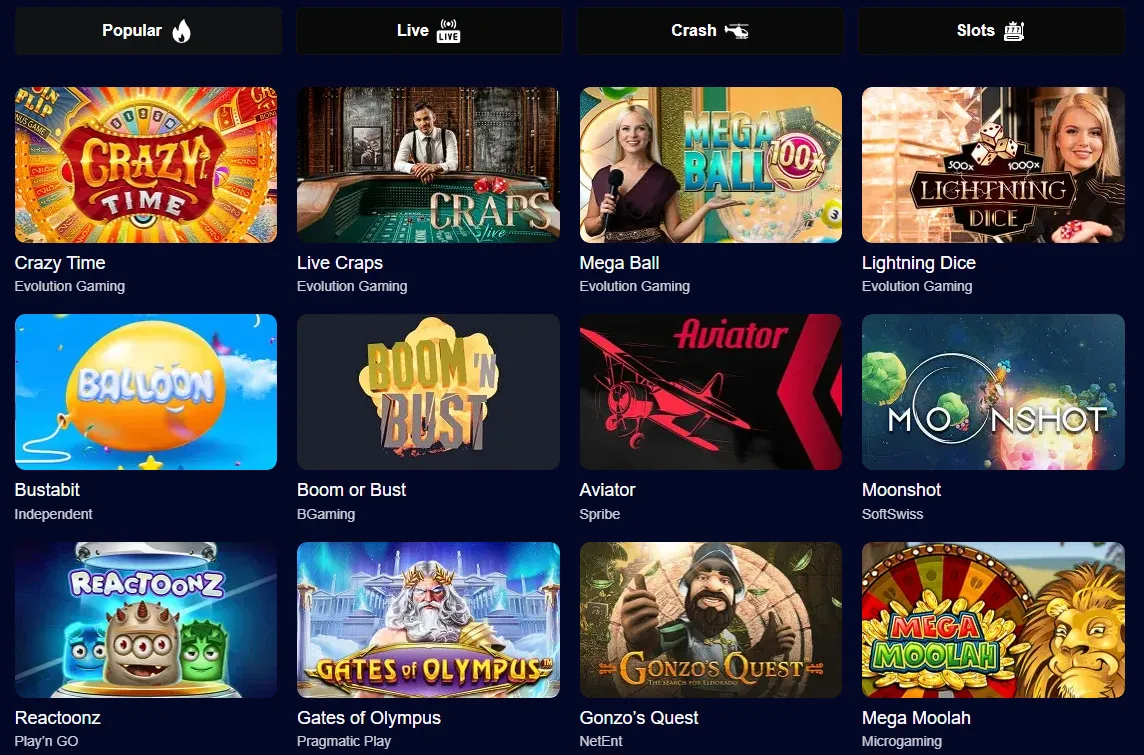Open the Aviator red plane thumbnail
Image resolution: width=1144 pixels, height=755 pixels.
[x=711, y=392]
